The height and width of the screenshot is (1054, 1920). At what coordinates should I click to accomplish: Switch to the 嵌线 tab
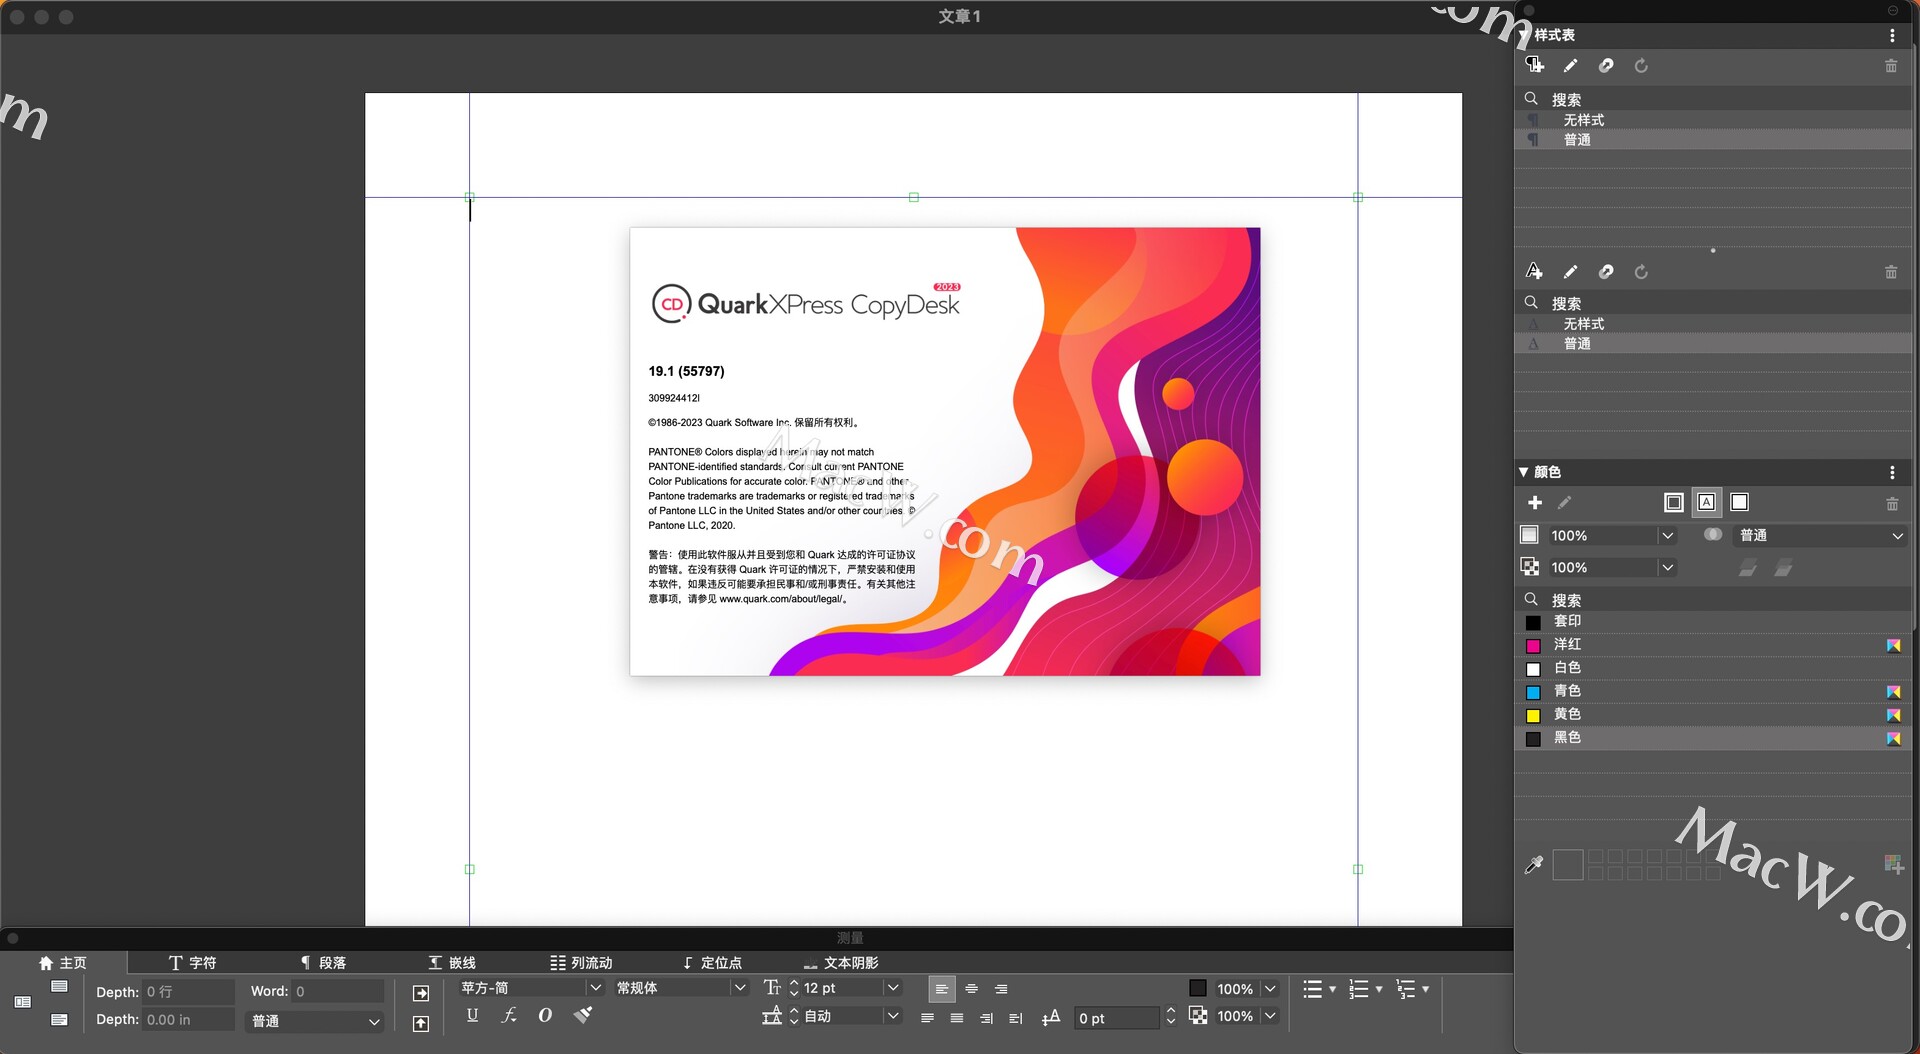pyautogui.click(x=452, y=963)
